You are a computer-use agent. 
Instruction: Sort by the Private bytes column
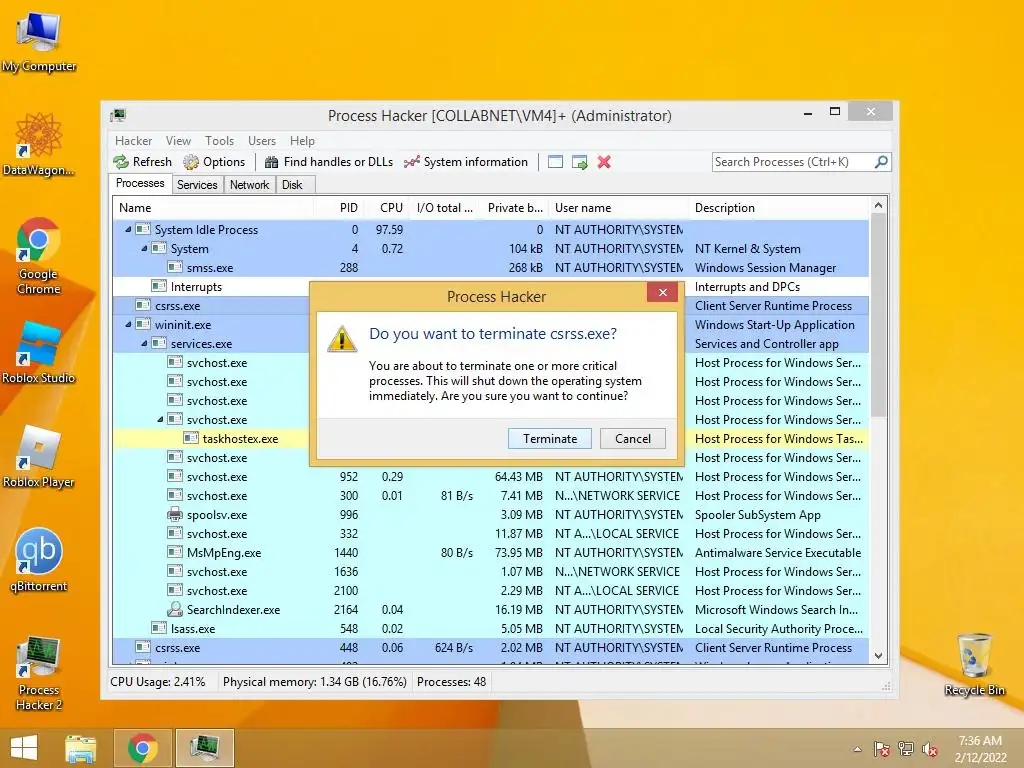click(x=512, y=208)
